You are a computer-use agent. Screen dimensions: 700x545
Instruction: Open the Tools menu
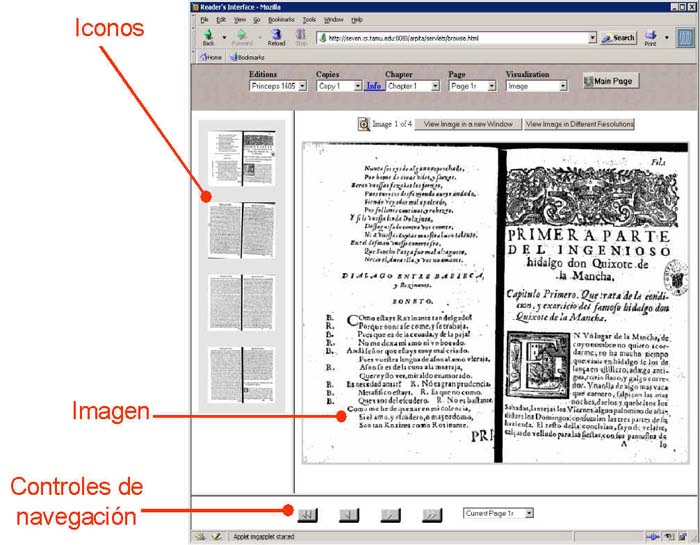(309, 20)
